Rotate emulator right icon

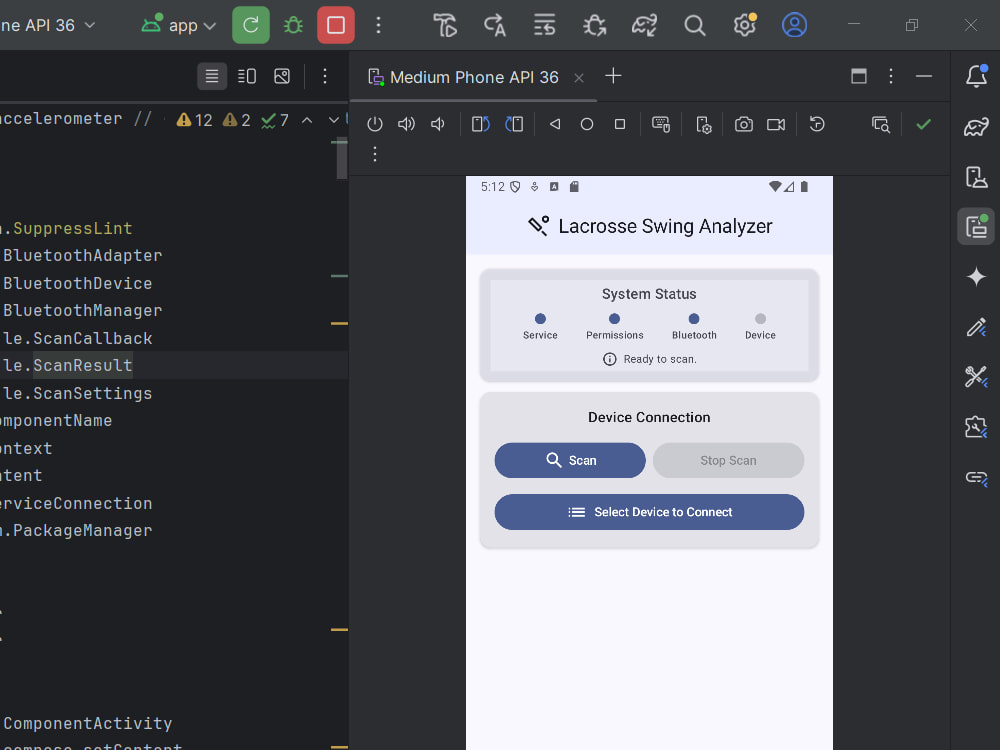(x=514, y=124)
